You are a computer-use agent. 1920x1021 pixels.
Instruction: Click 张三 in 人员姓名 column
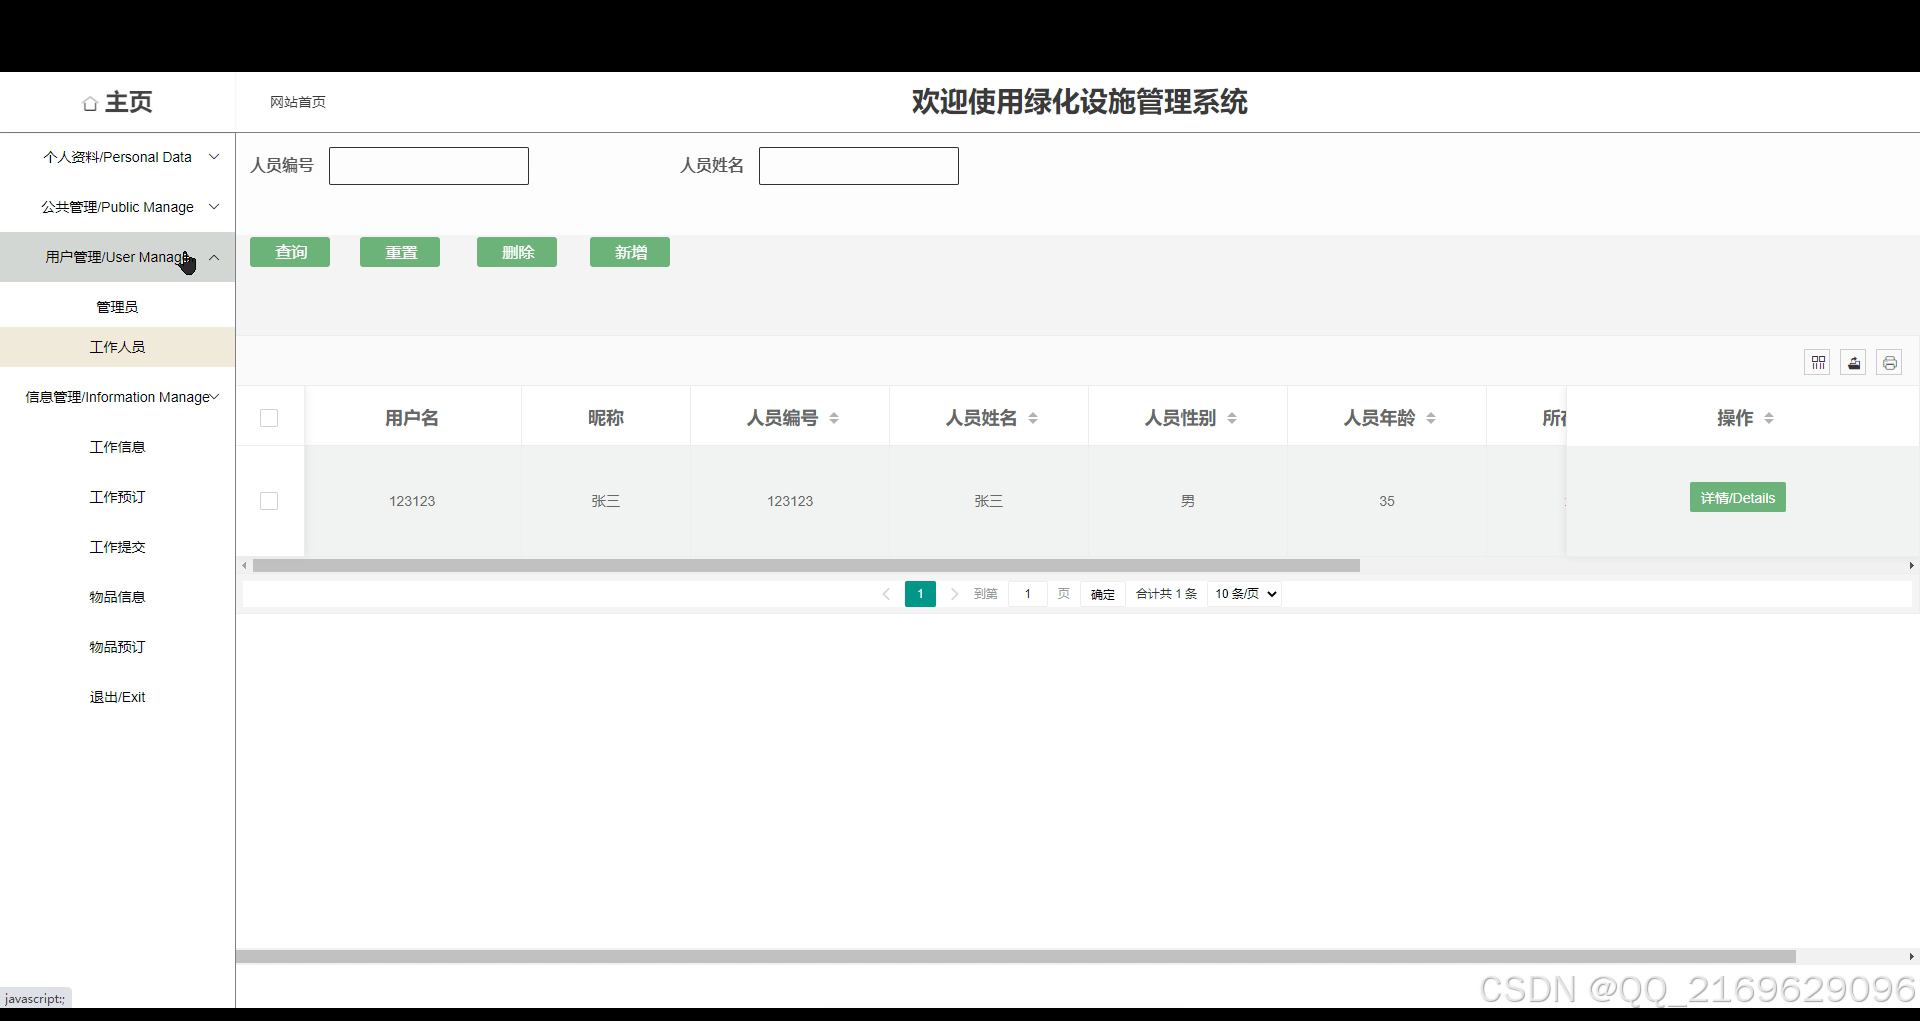[x=989, y=501]
